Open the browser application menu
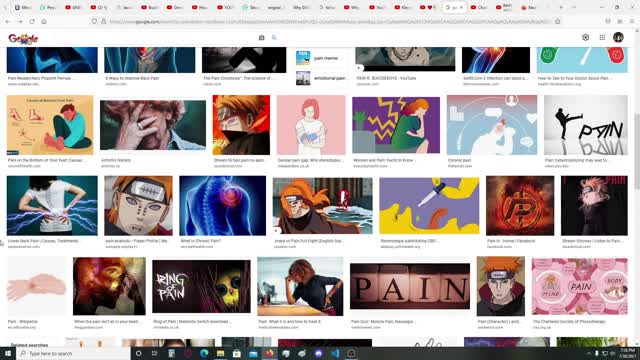The height and width of the screenshot is (360, 640). (632, 21)
